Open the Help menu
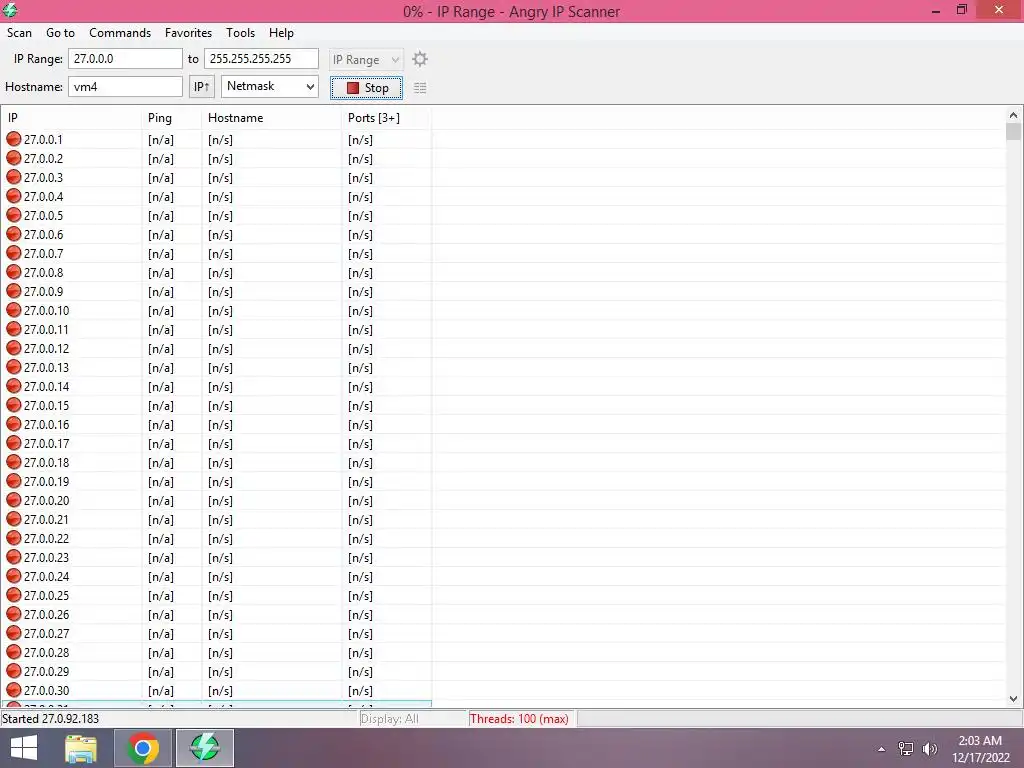Screen dimensions: 1024x768 (x=281, y=33)
